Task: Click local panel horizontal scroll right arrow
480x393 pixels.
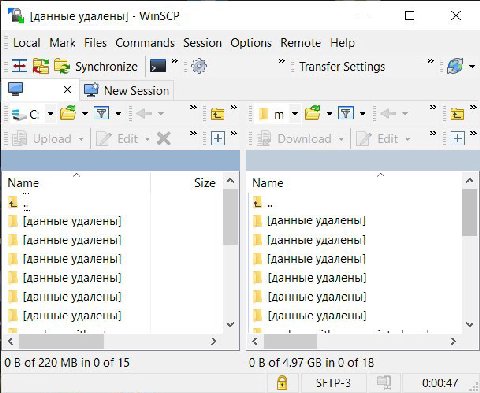Action: pyautogui.click(x=213, y=341)
